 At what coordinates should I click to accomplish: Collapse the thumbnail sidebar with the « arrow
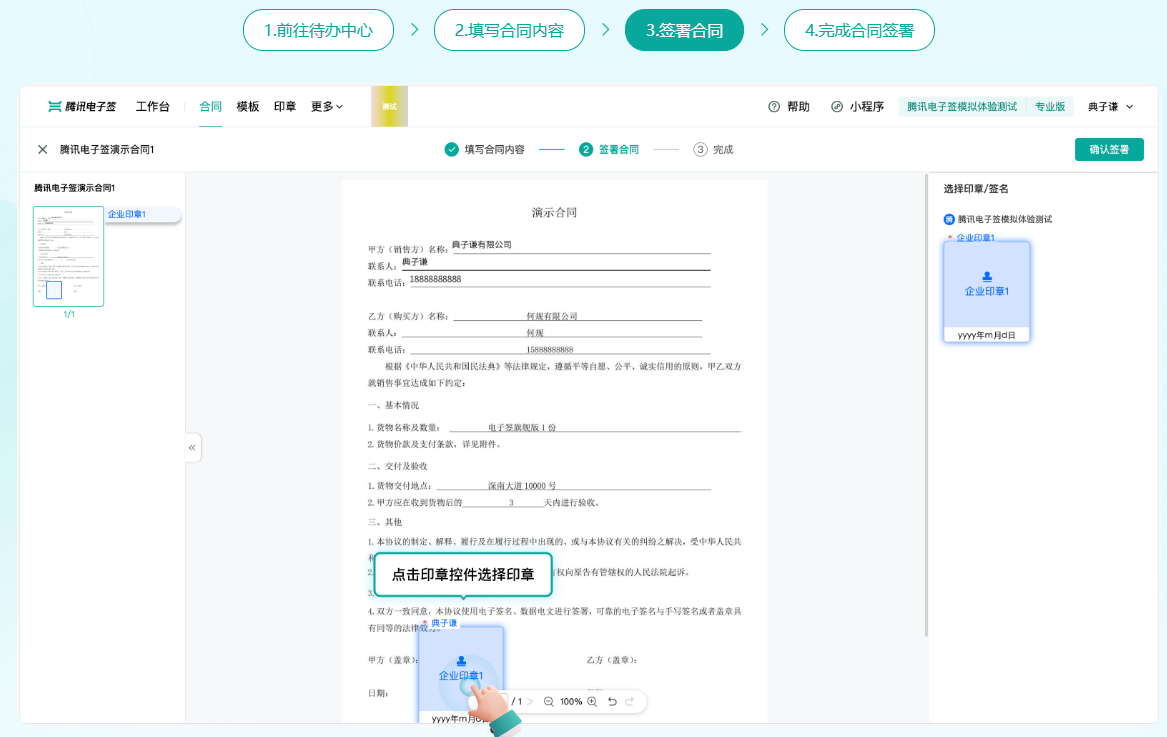coord(191,447)
